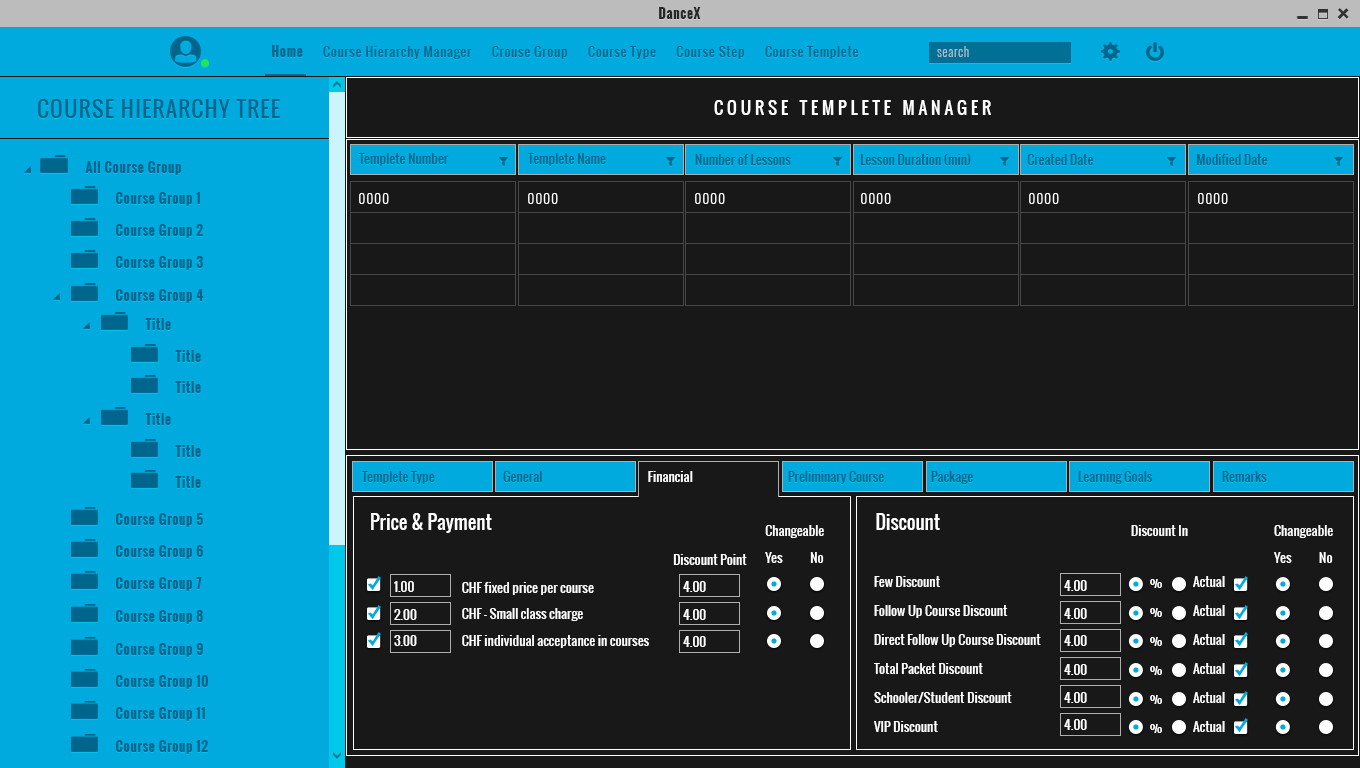Select Course Group 10 in the tree

point(162,681)
